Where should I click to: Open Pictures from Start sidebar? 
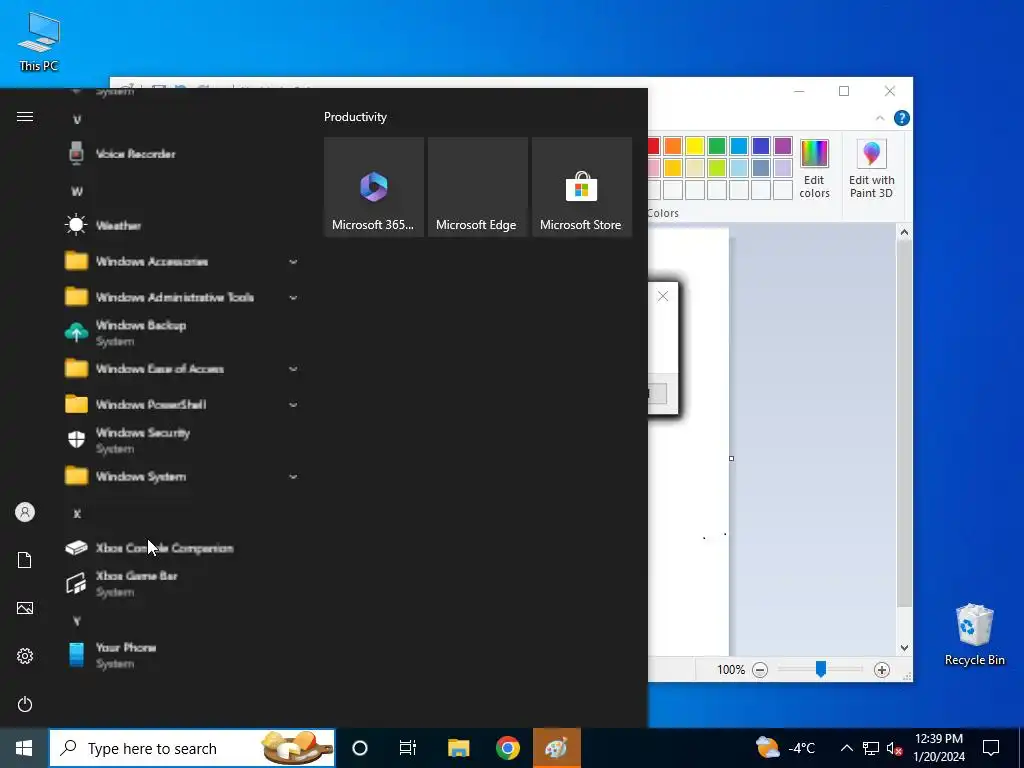pyautogui.click(x=25, y=608)
